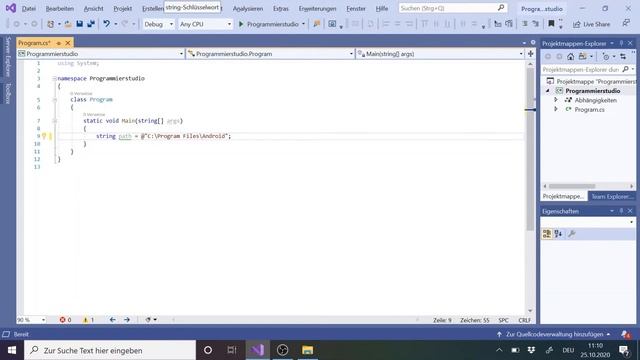Screen dimensions: 640x360
Task: Click the New Project toolbar icon
Action: 50,24
